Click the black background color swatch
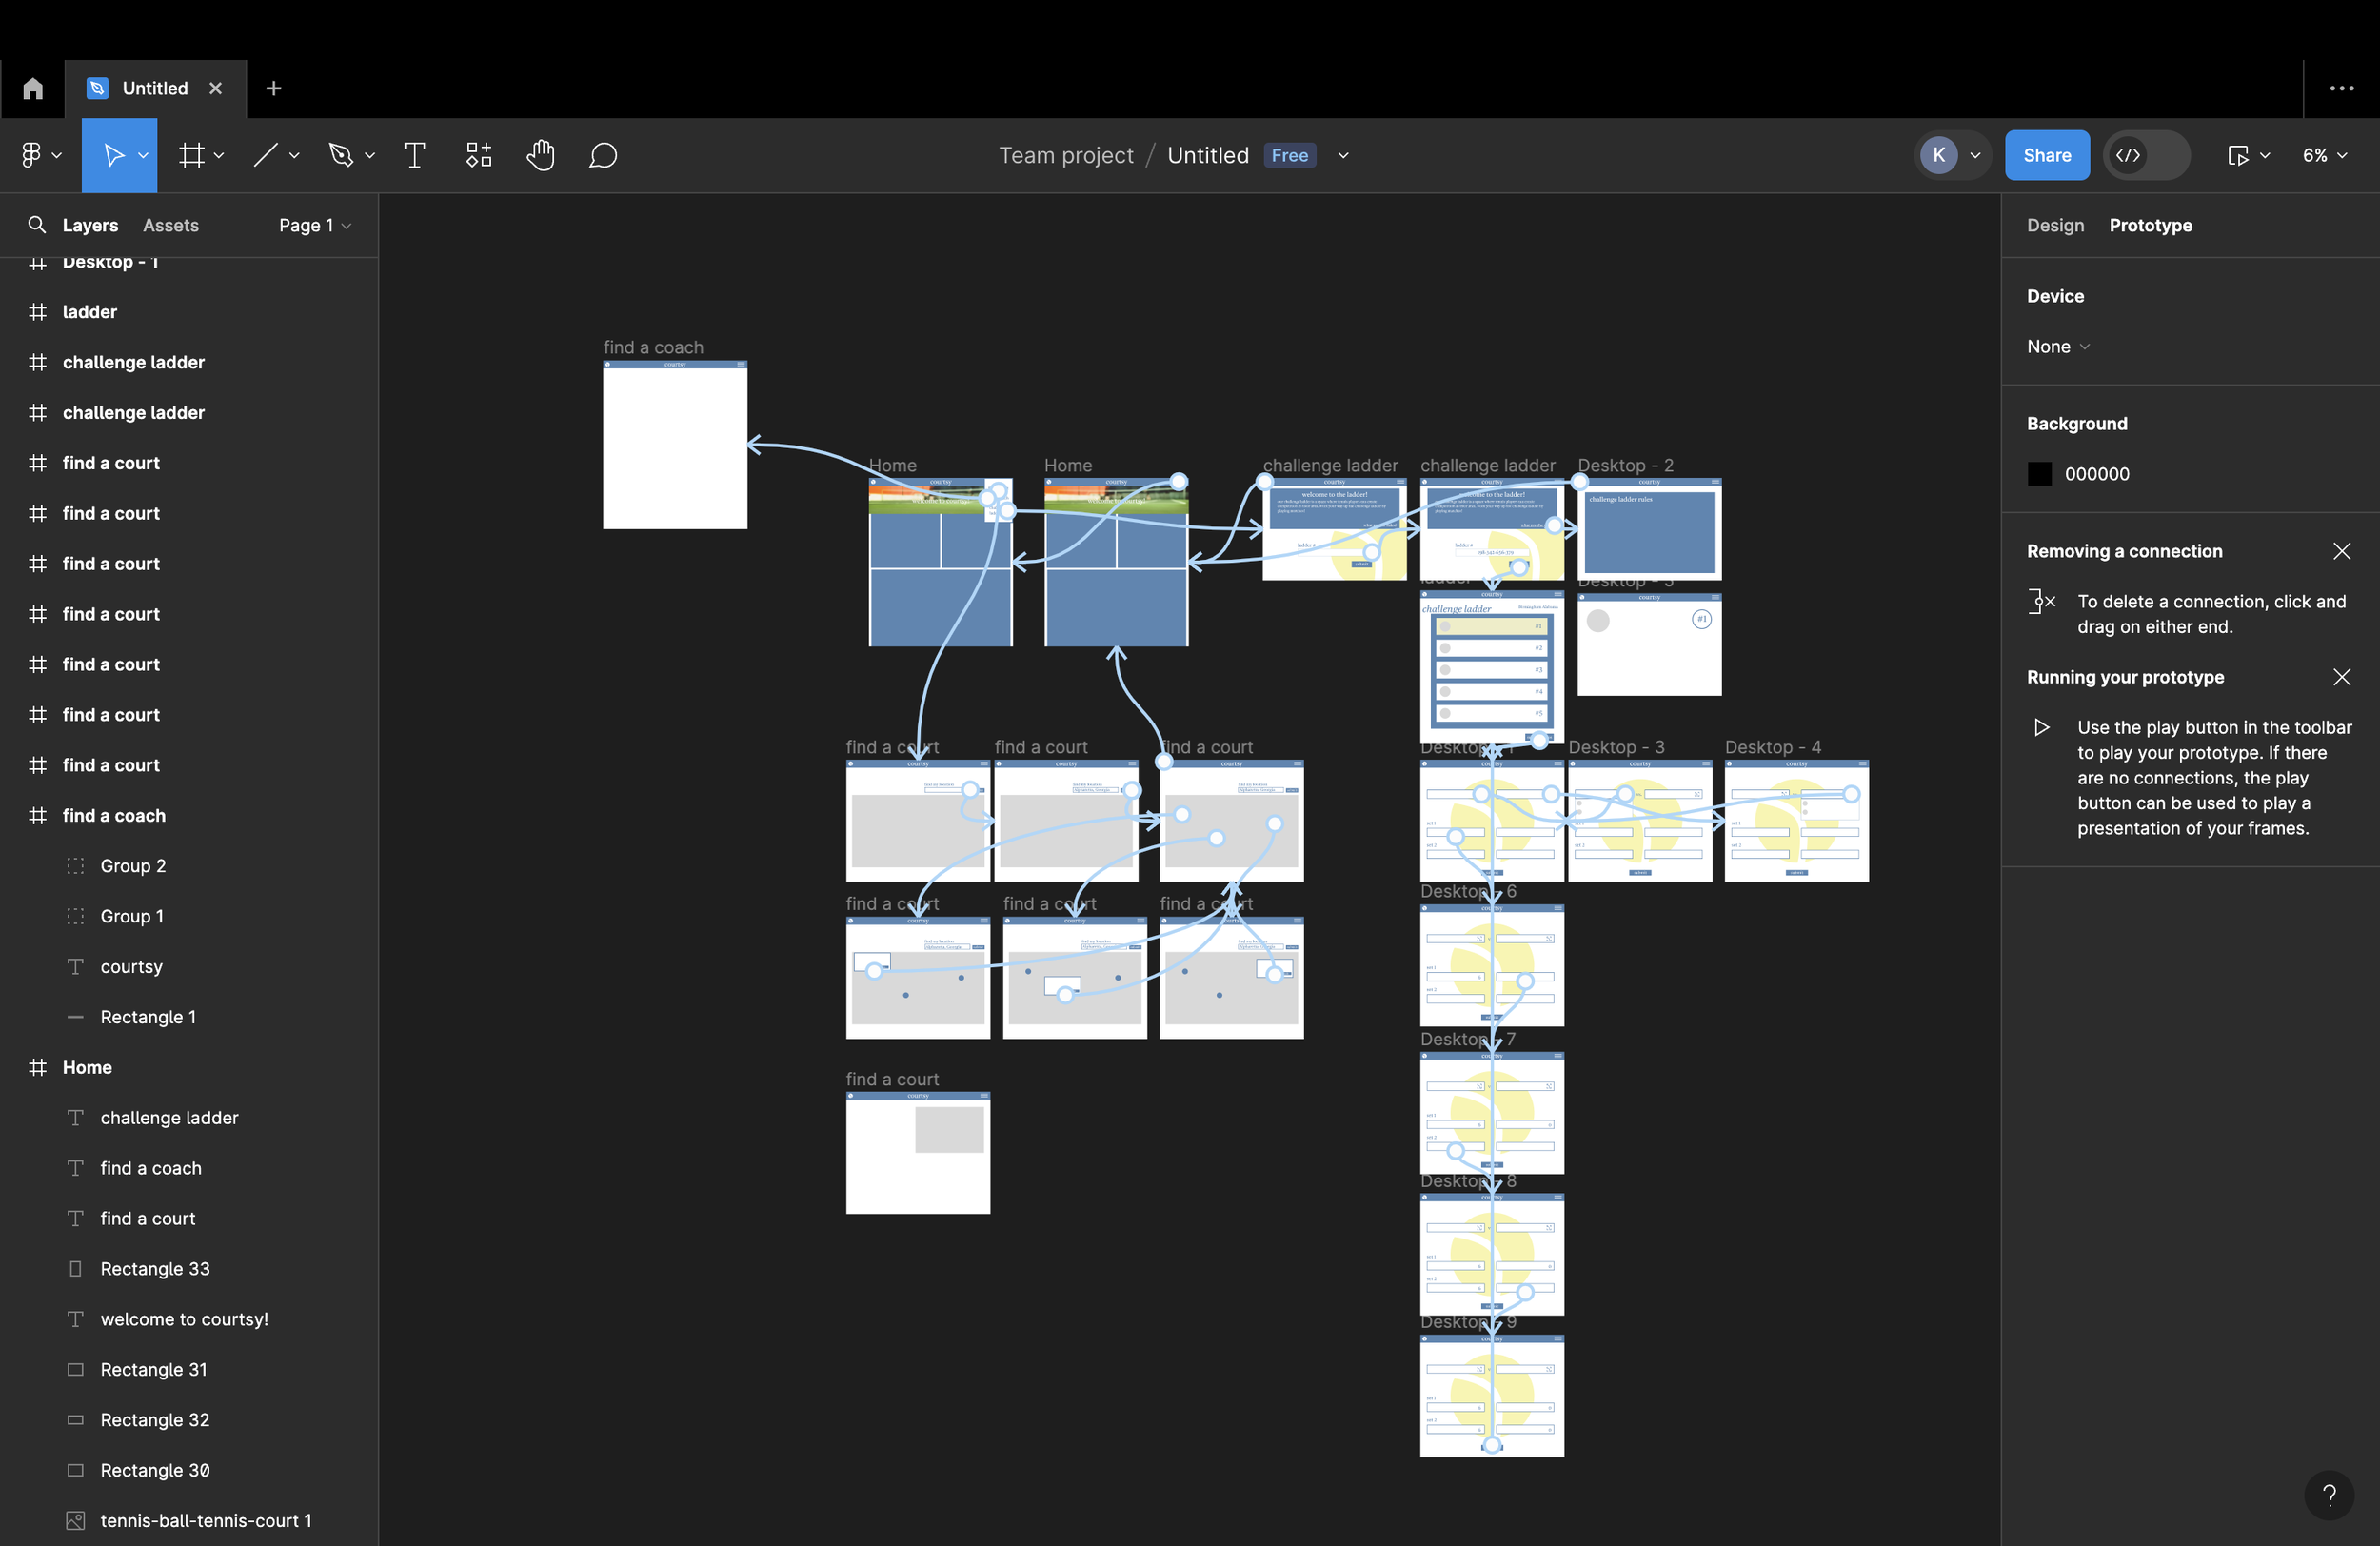The width and height of the screenshot is (2380, 1546). point(2039,474)
